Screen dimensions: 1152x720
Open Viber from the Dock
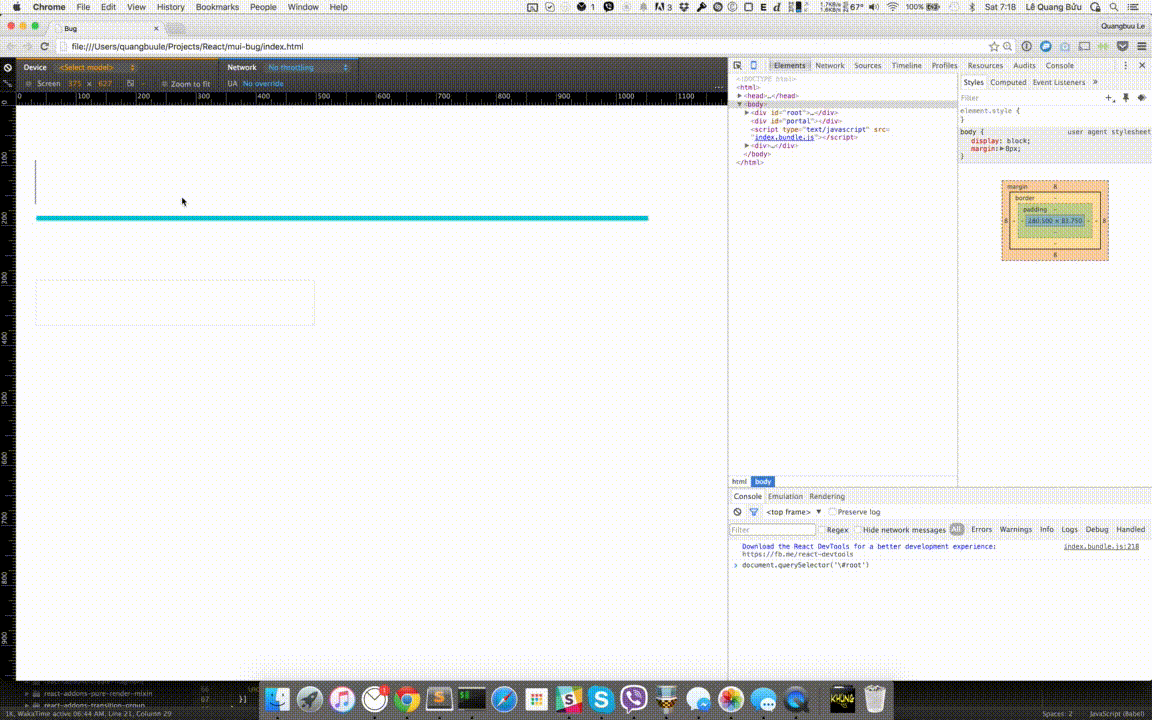pos(633,699)
